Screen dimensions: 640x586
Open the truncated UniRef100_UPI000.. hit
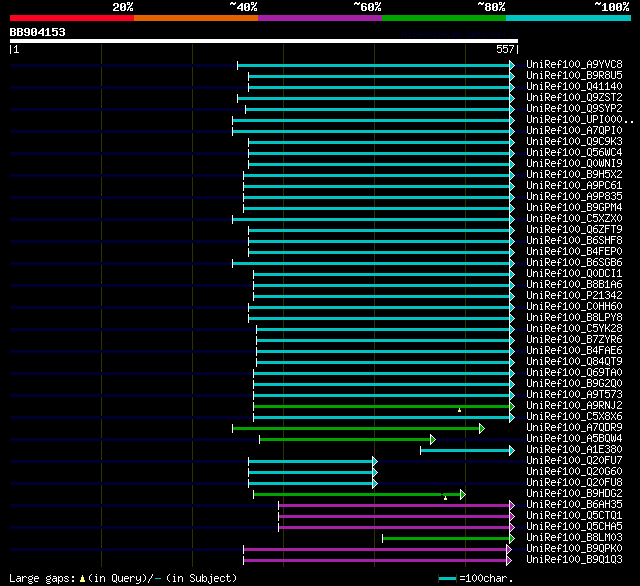[580, 120]
